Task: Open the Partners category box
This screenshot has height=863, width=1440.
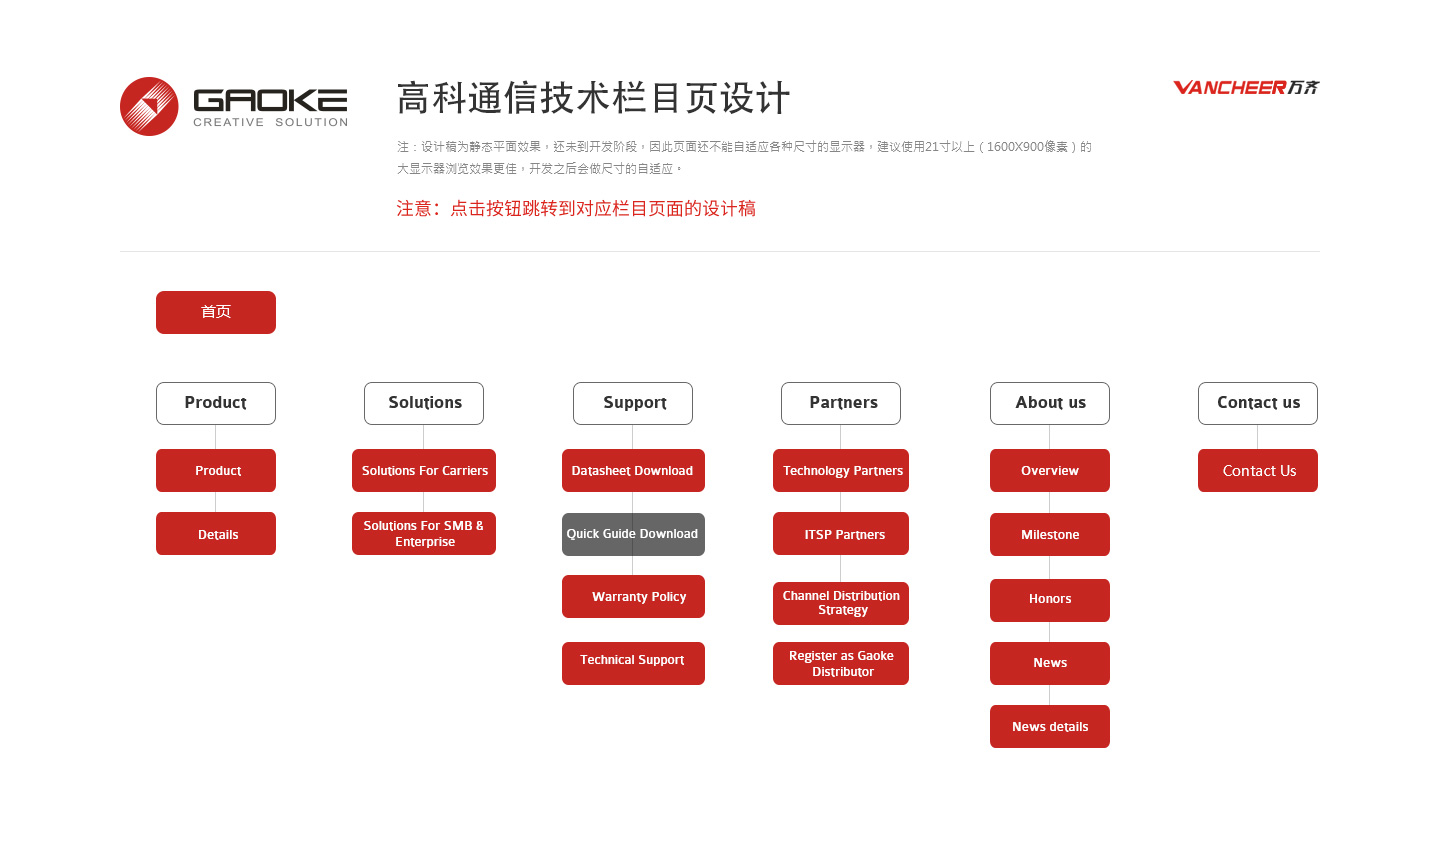Action: click(x=841, y=403)
